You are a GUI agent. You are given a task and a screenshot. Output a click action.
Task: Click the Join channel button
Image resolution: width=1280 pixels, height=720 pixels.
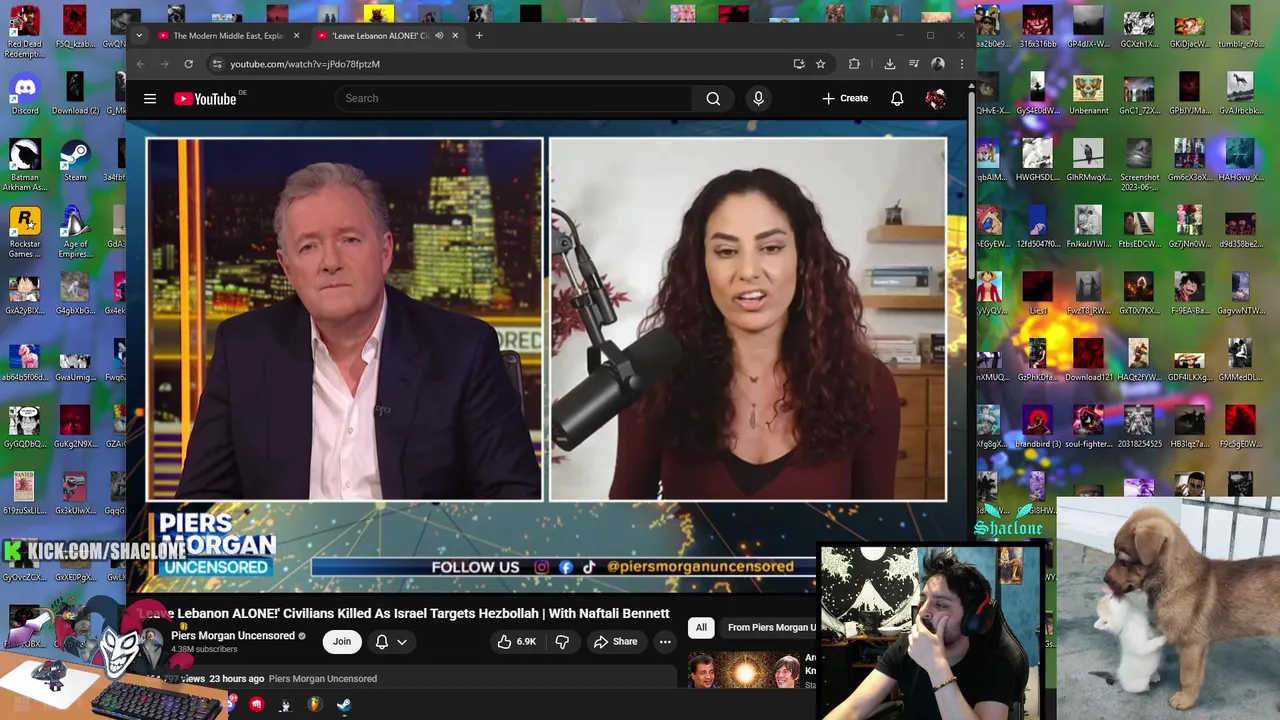coord(342,642)
